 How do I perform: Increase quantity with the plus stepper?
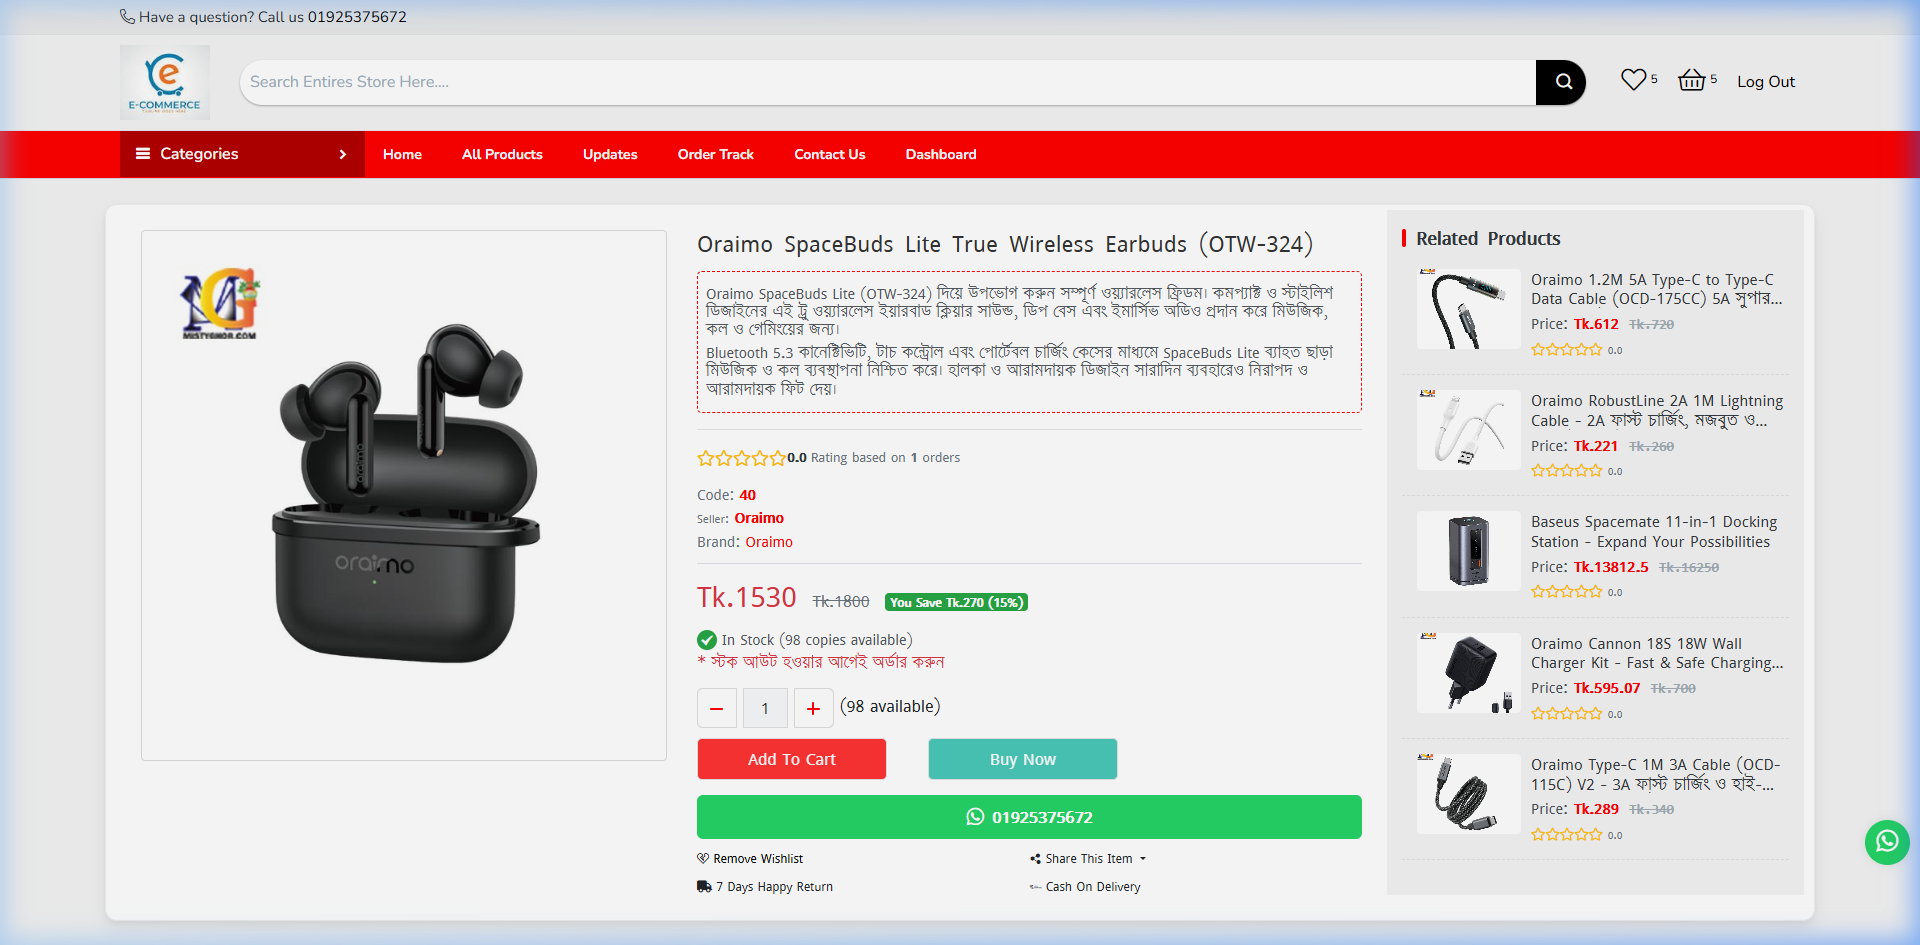pos(813,707)
